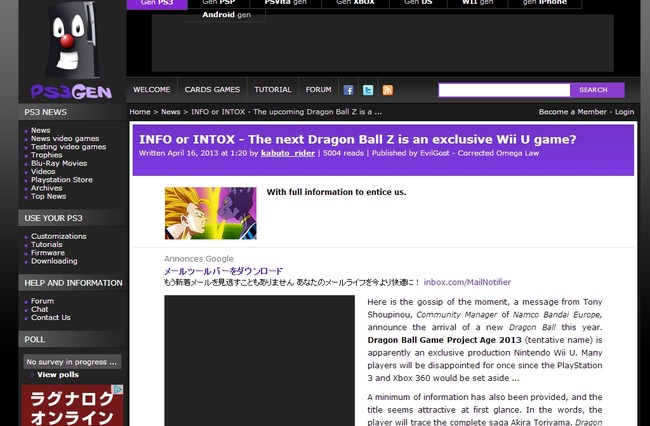Click the AdChoices icon on the Japanese ad
The width and height of the screenshot is (650, 426).
[x=119, y=389]
